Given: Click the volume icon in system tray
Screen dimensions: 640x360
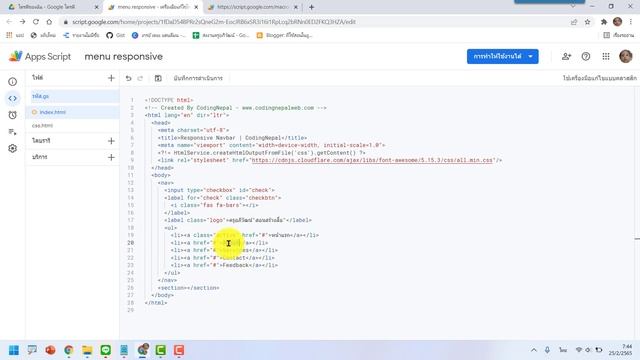Looking at the screenshot, I should click(588, 350).
